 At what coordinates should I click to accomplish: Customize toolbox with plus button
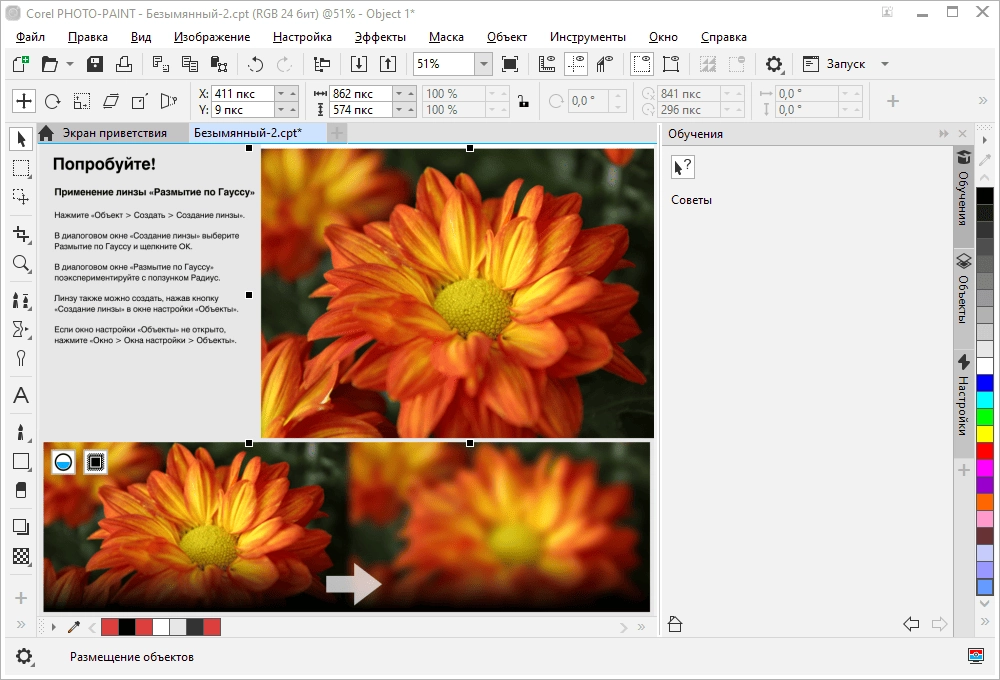(x=21, y=598)
